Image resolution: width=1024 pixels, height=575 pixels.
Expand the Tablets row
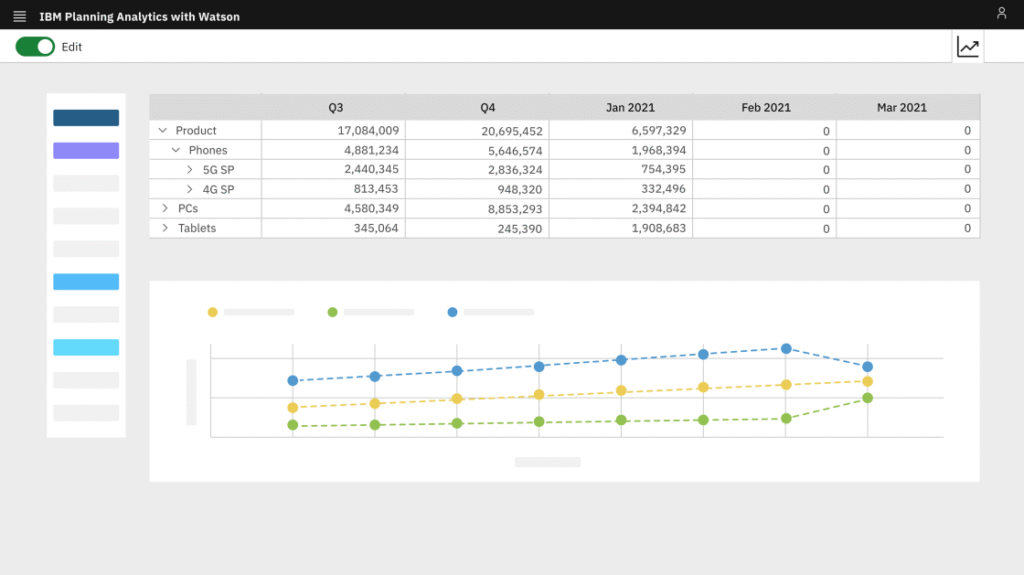(x=165, y=228)
